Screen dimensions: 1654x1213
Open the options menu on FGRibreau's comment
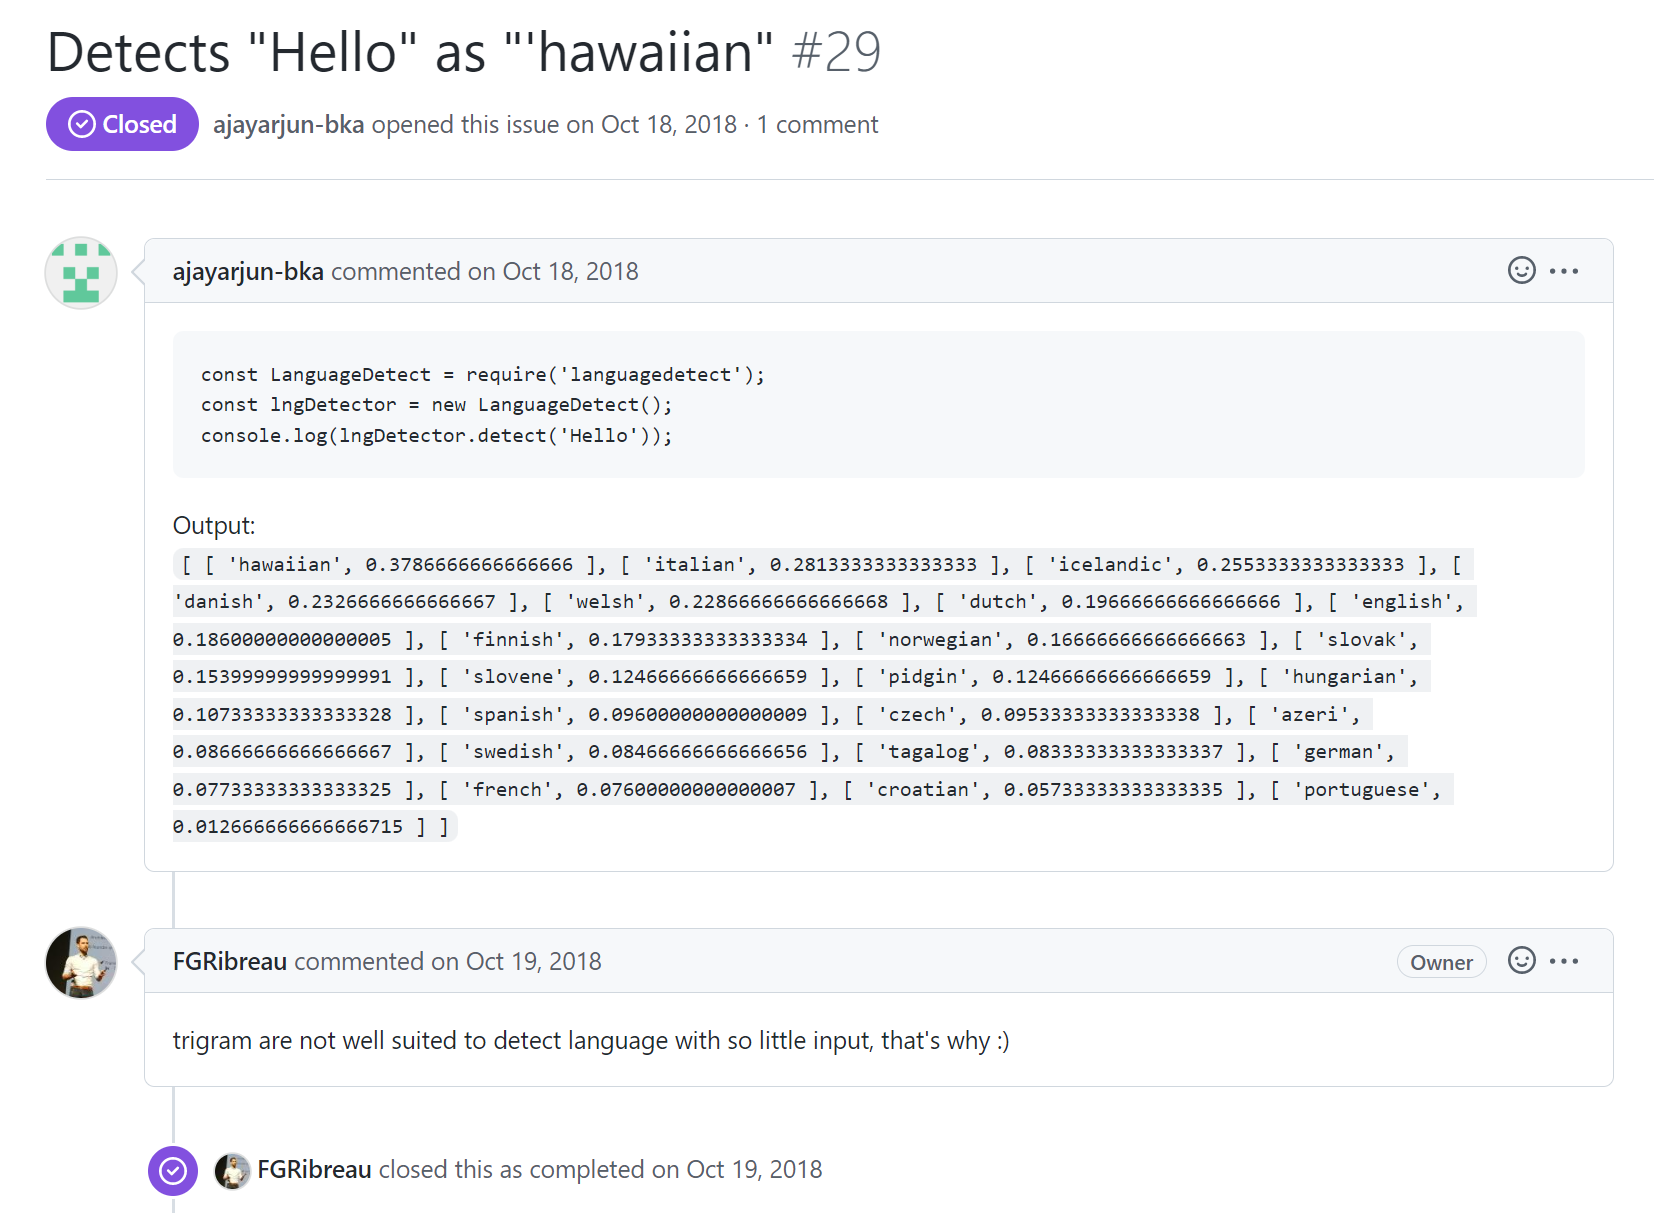pos(1565,961)
